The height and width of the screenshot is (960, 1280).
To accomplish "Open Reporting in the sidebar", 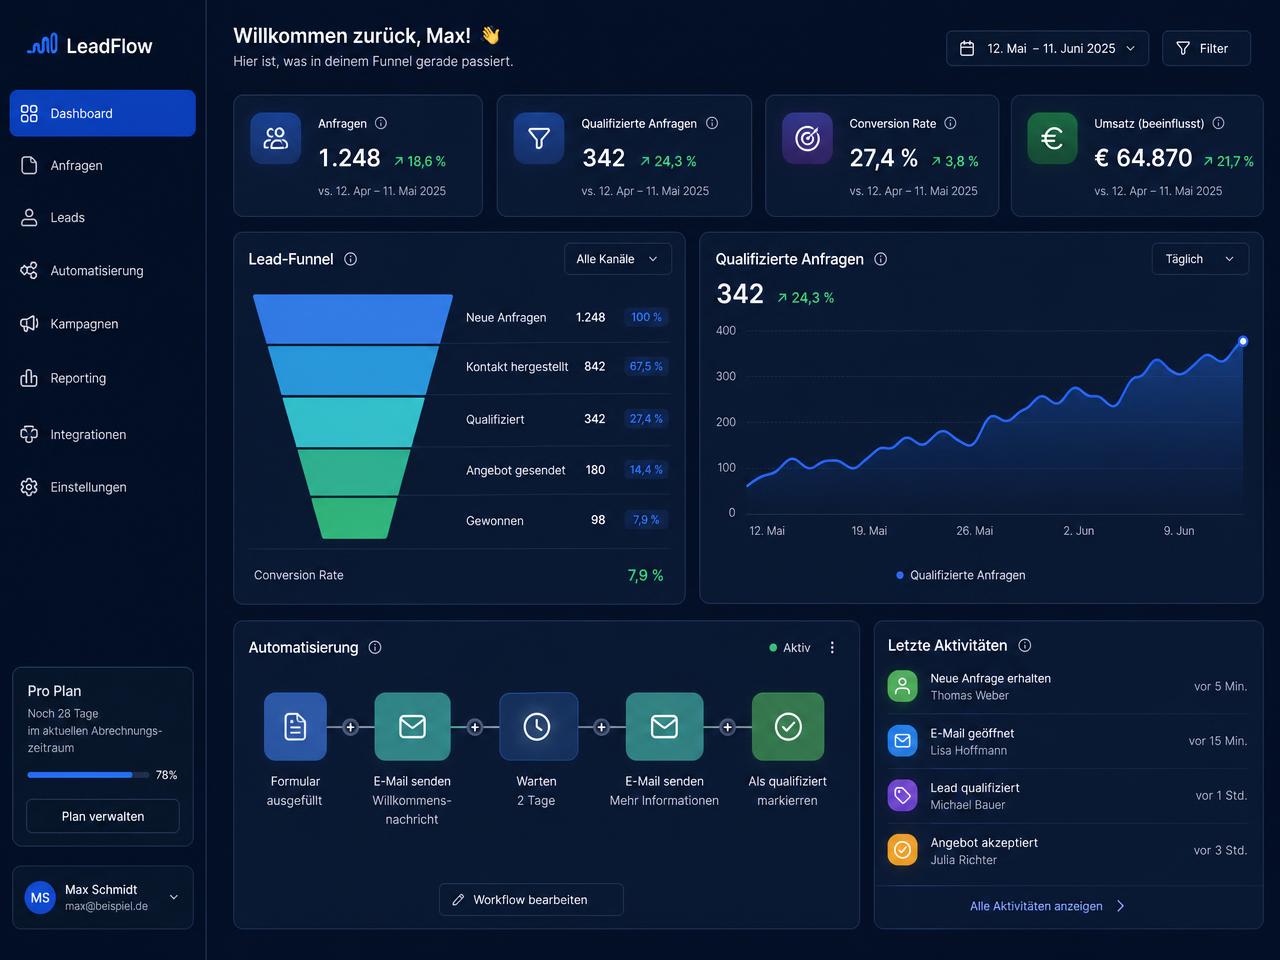I will click(103, 378).
